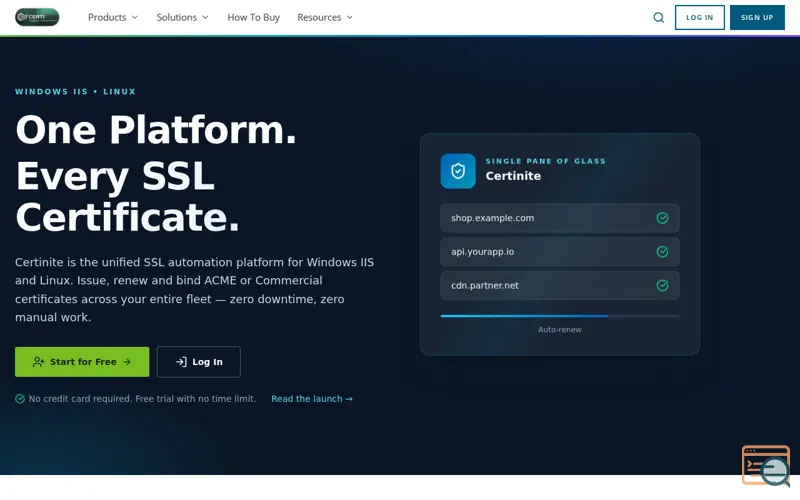Click the Certinite logo in header

click(x=37, y=17)
